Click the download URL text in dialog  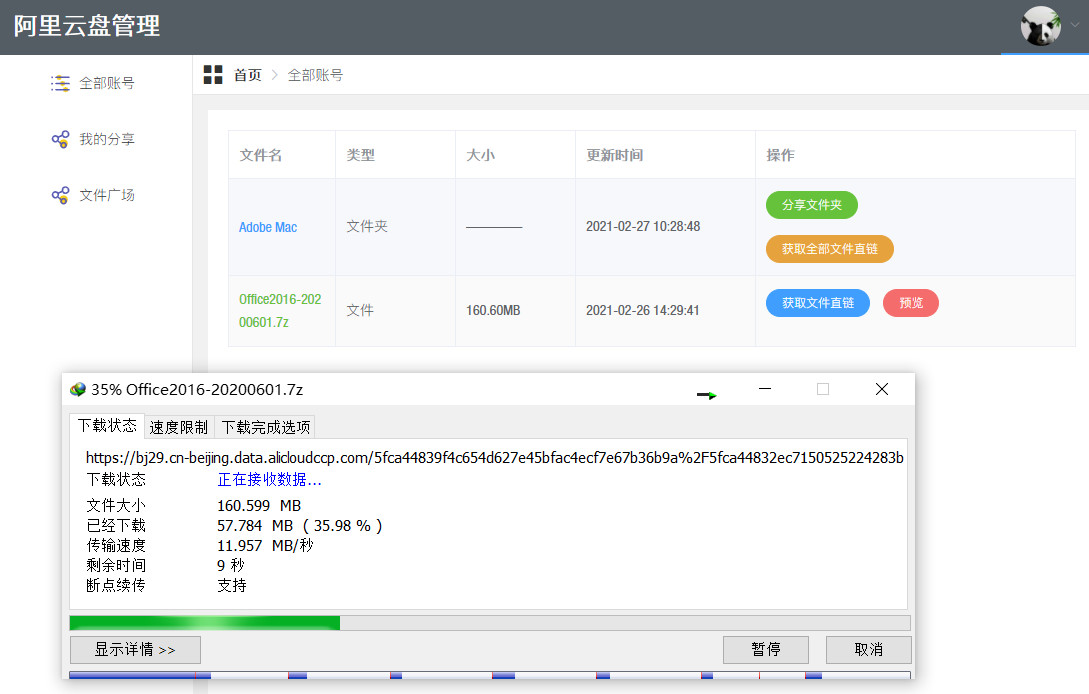[494, 457]
